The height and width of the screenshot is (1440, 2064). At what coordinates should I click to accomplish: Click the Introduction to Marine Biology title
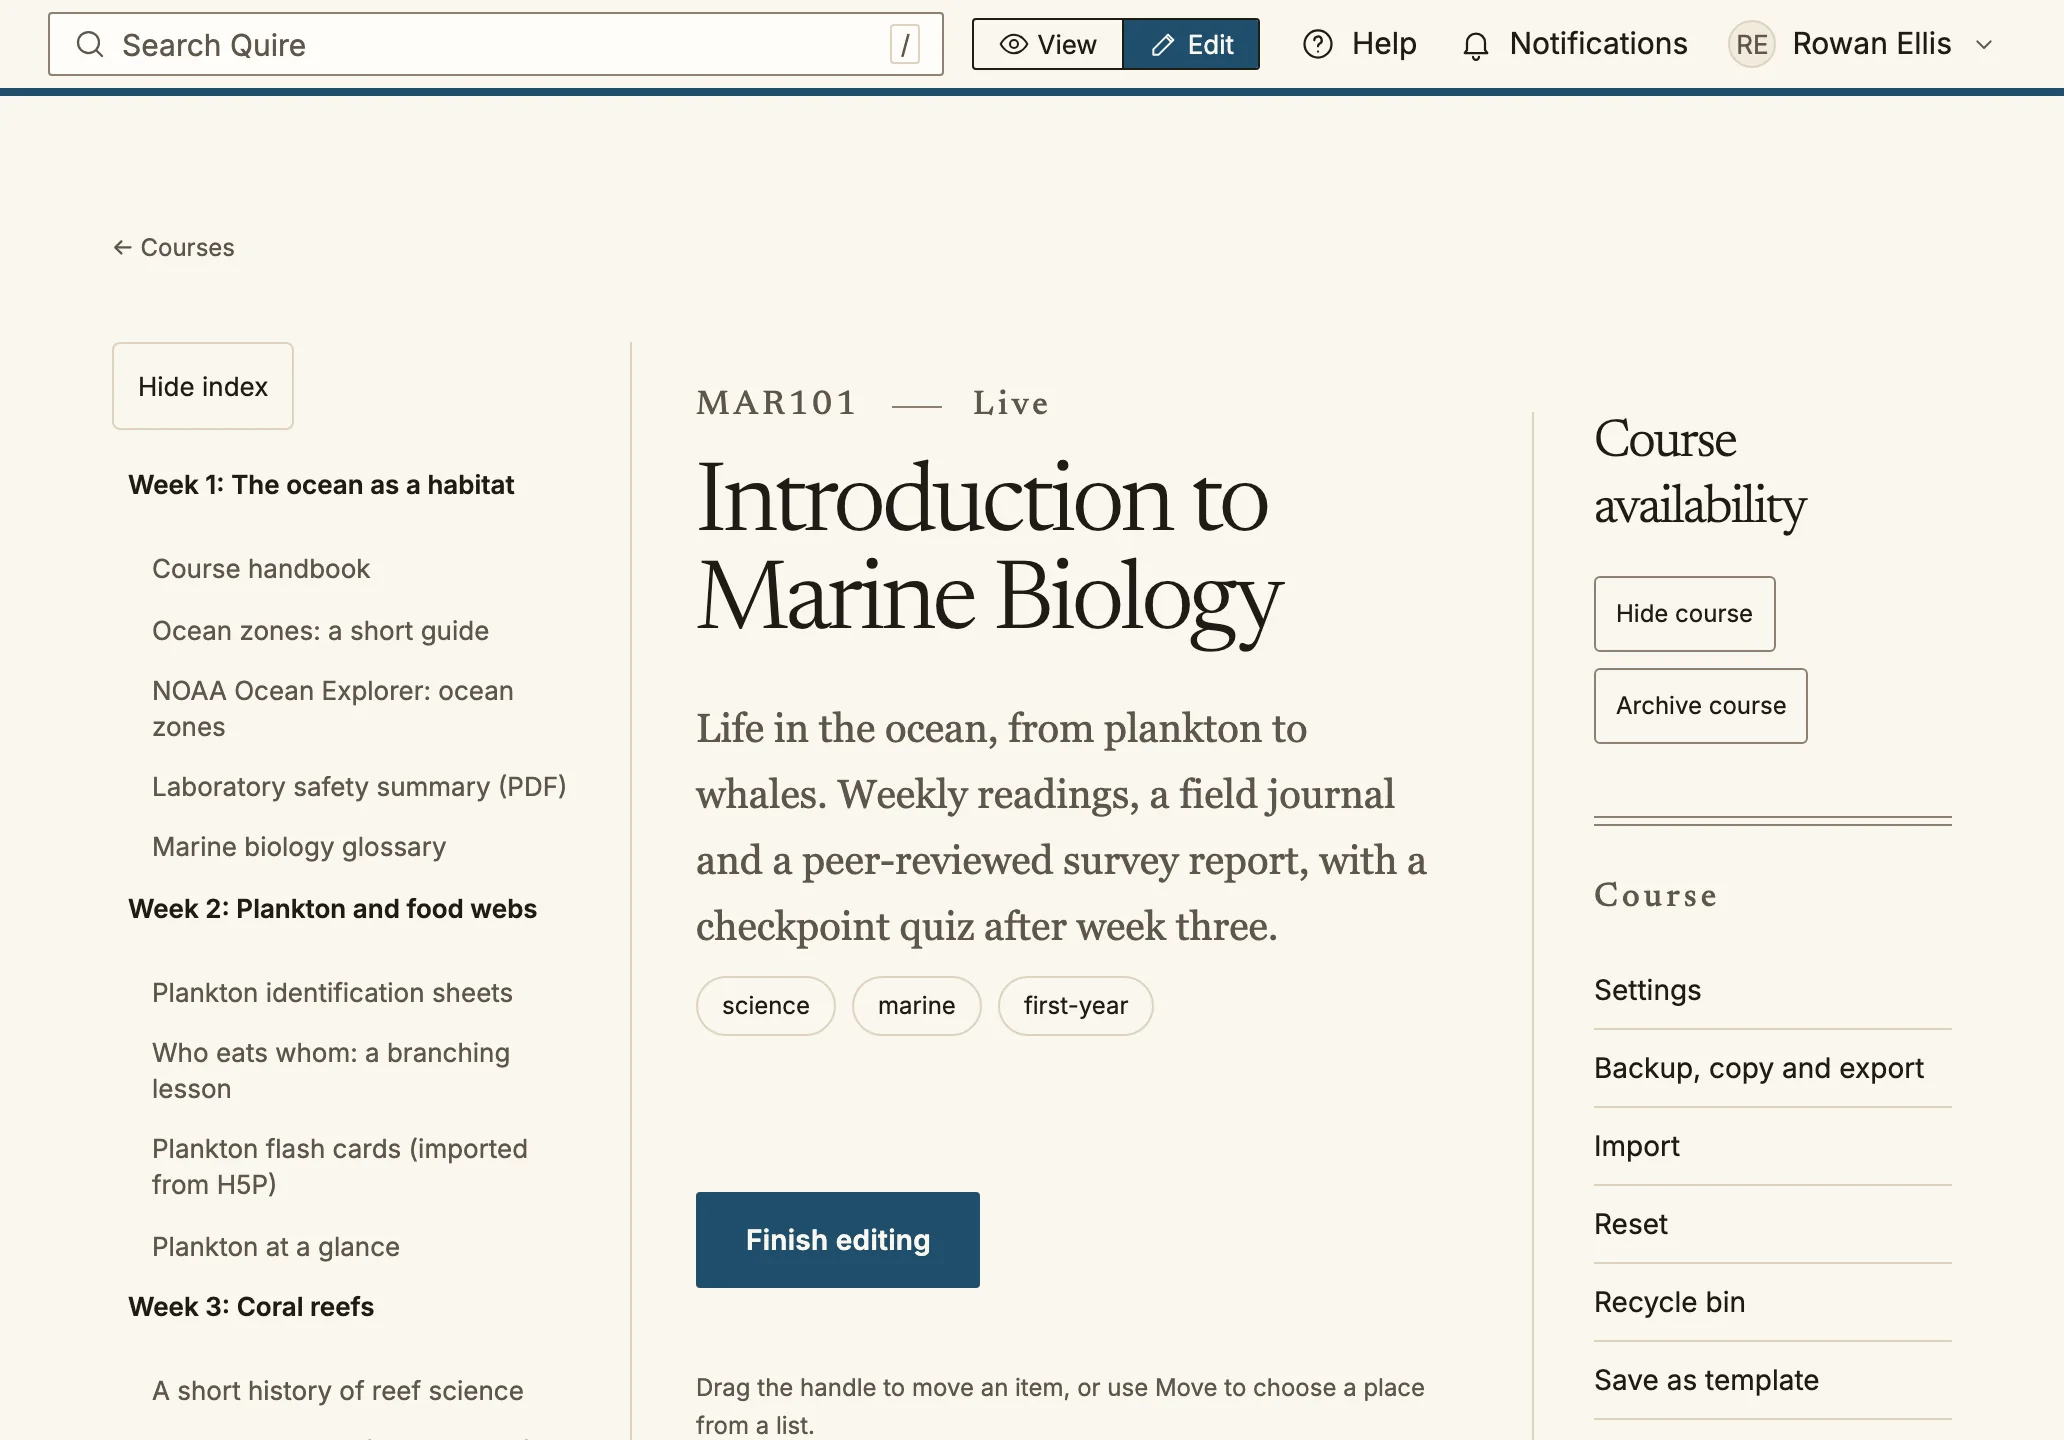pyautogui.click(x=989, y=547)
